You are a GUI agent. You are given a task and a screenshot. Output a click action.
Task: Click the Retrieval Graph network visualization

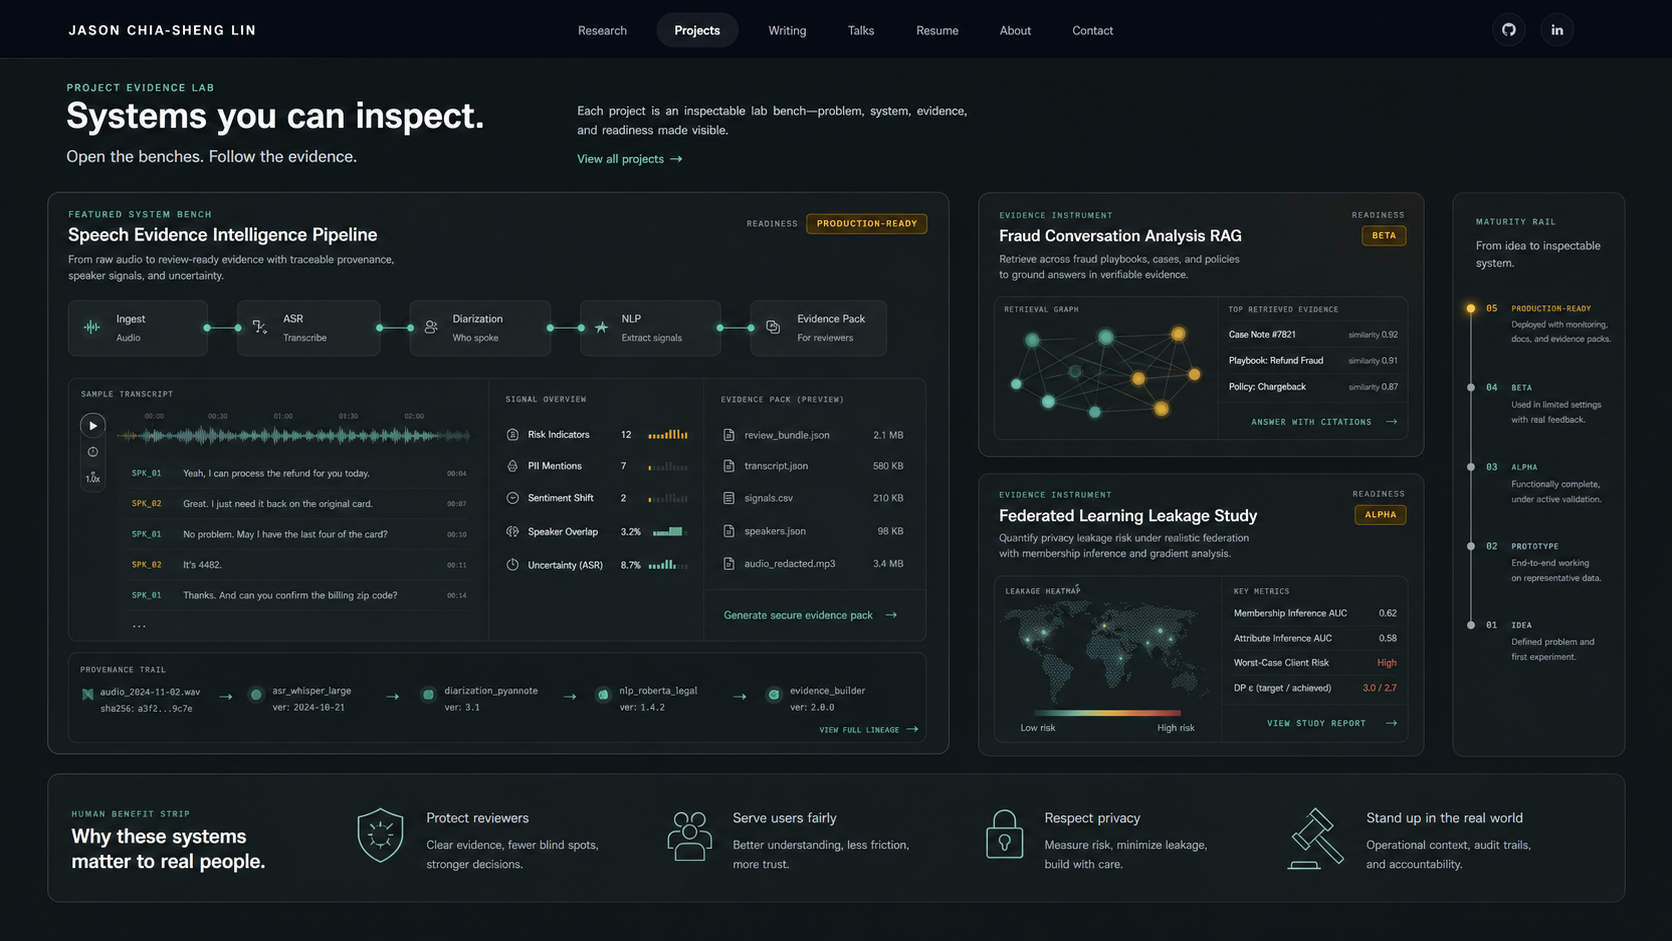[1105, 371]
